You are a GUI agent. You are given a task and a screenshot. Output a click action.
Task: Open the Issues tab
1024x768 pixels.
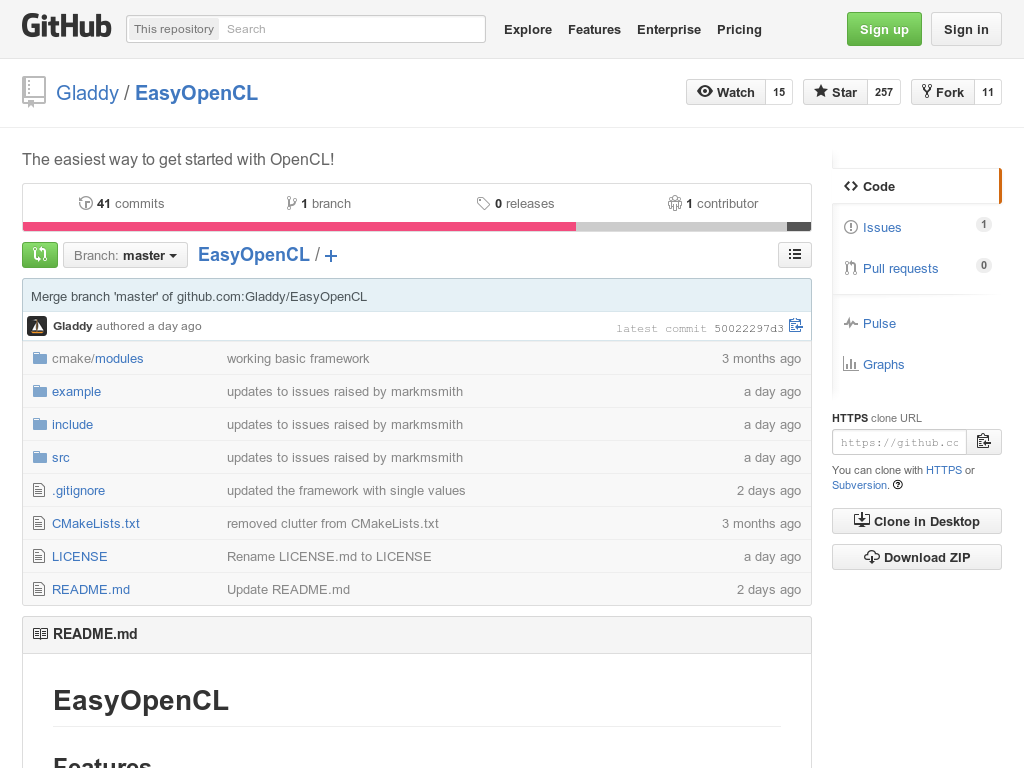(916, 227)
